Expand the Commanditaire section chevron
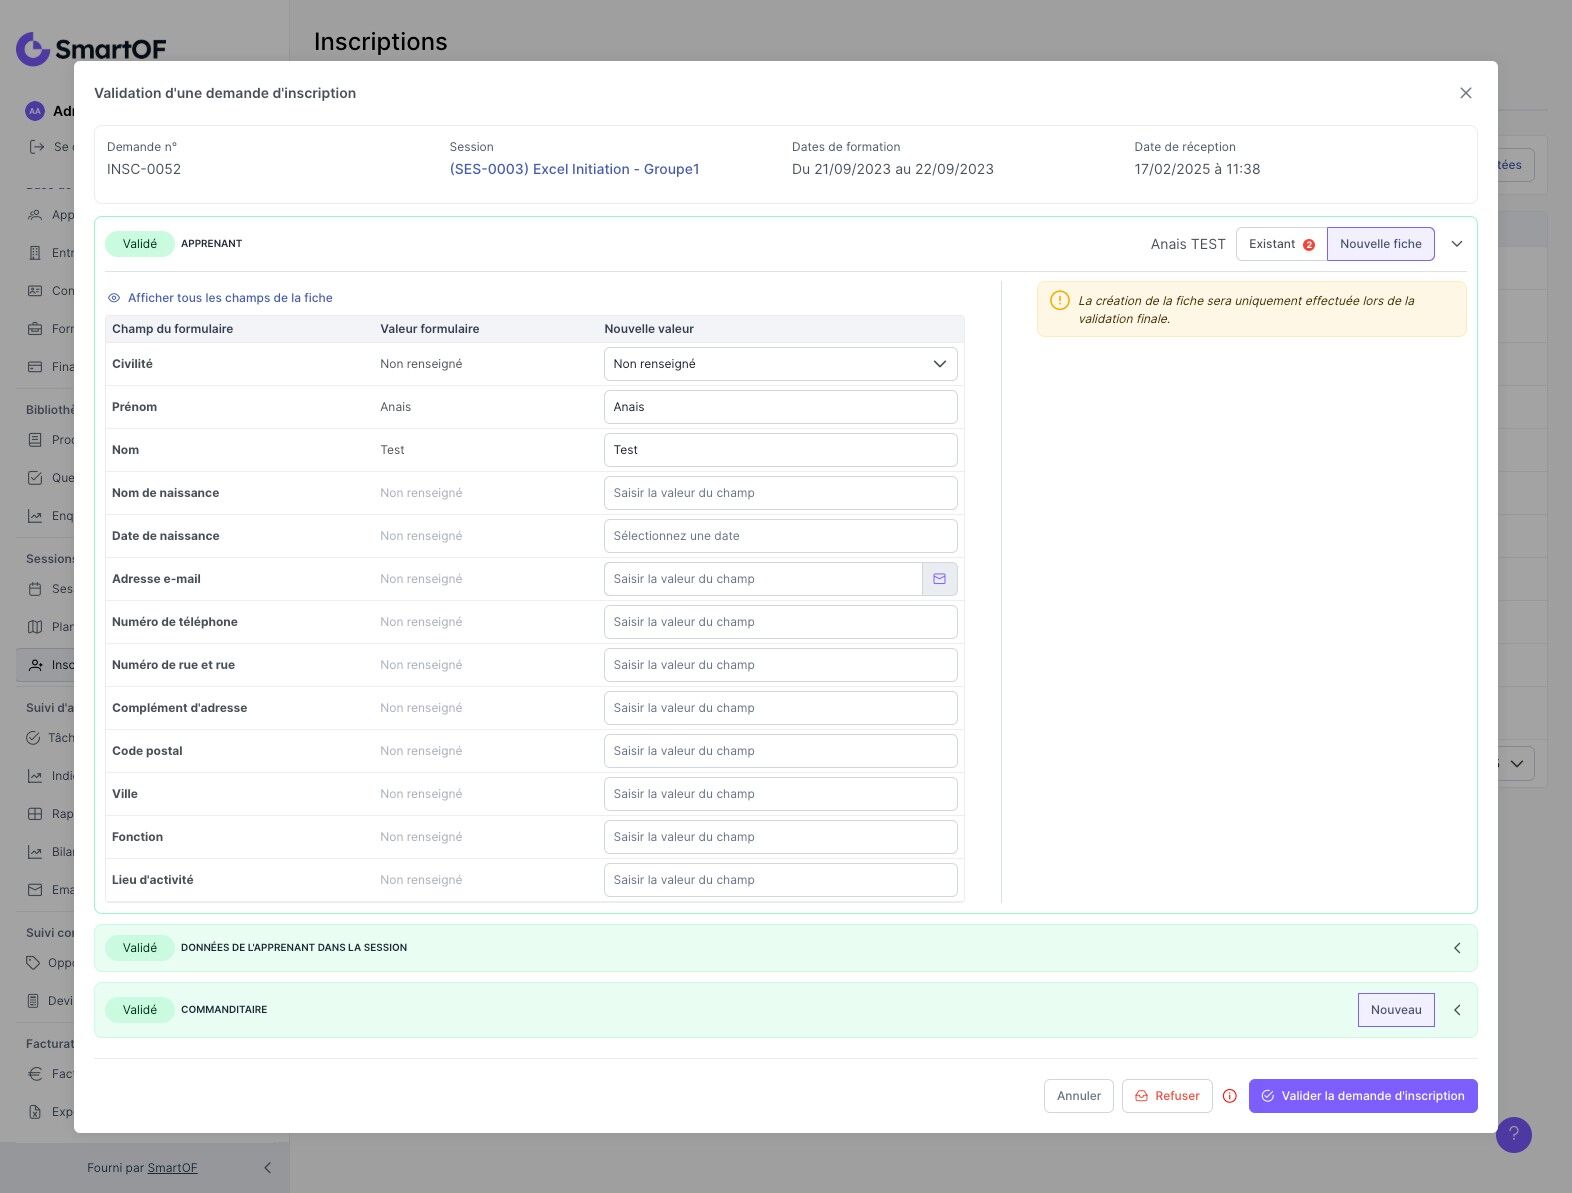This screenshot has width=1572, height=1193. click(x=1457, y=1010)
